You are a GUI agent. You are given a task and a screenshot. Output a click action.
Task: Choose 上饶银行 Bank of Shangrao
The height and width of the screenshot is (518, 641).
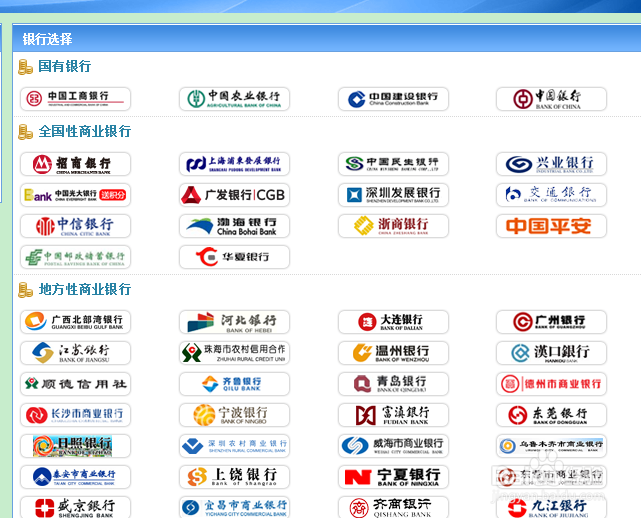coord(234,477)
